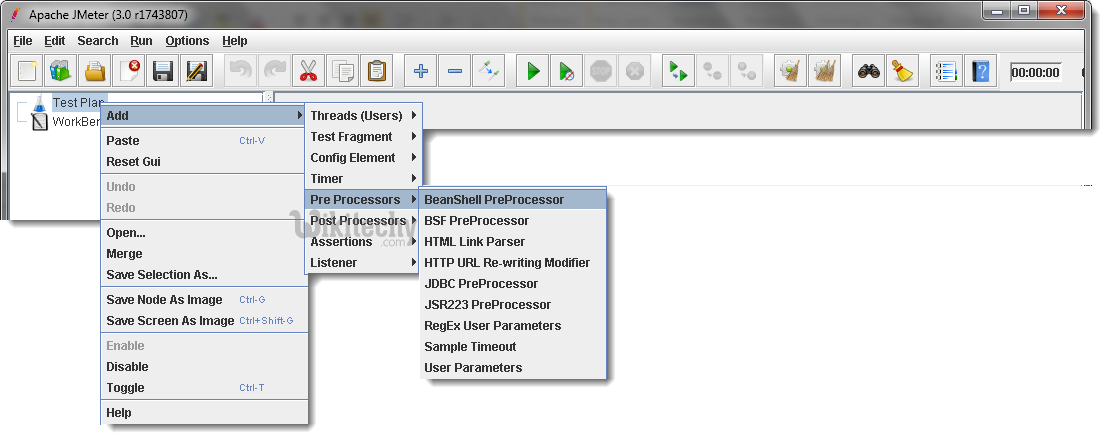Image resolution: width=1107 pixels, height=433 pixels.
Task: Open the Templates icon in toolbar
Action: point(61,71)
